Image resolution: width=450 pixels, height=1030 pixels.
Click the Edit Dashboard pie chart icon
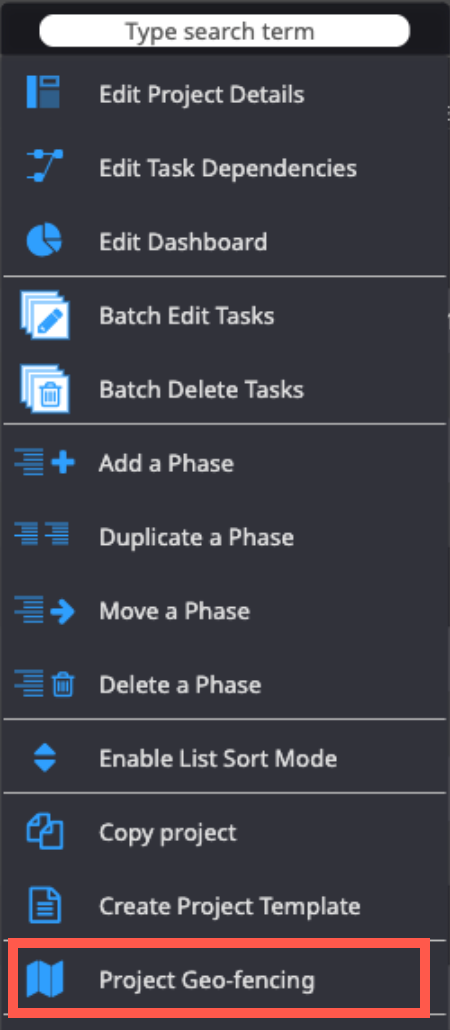[44, 240]
